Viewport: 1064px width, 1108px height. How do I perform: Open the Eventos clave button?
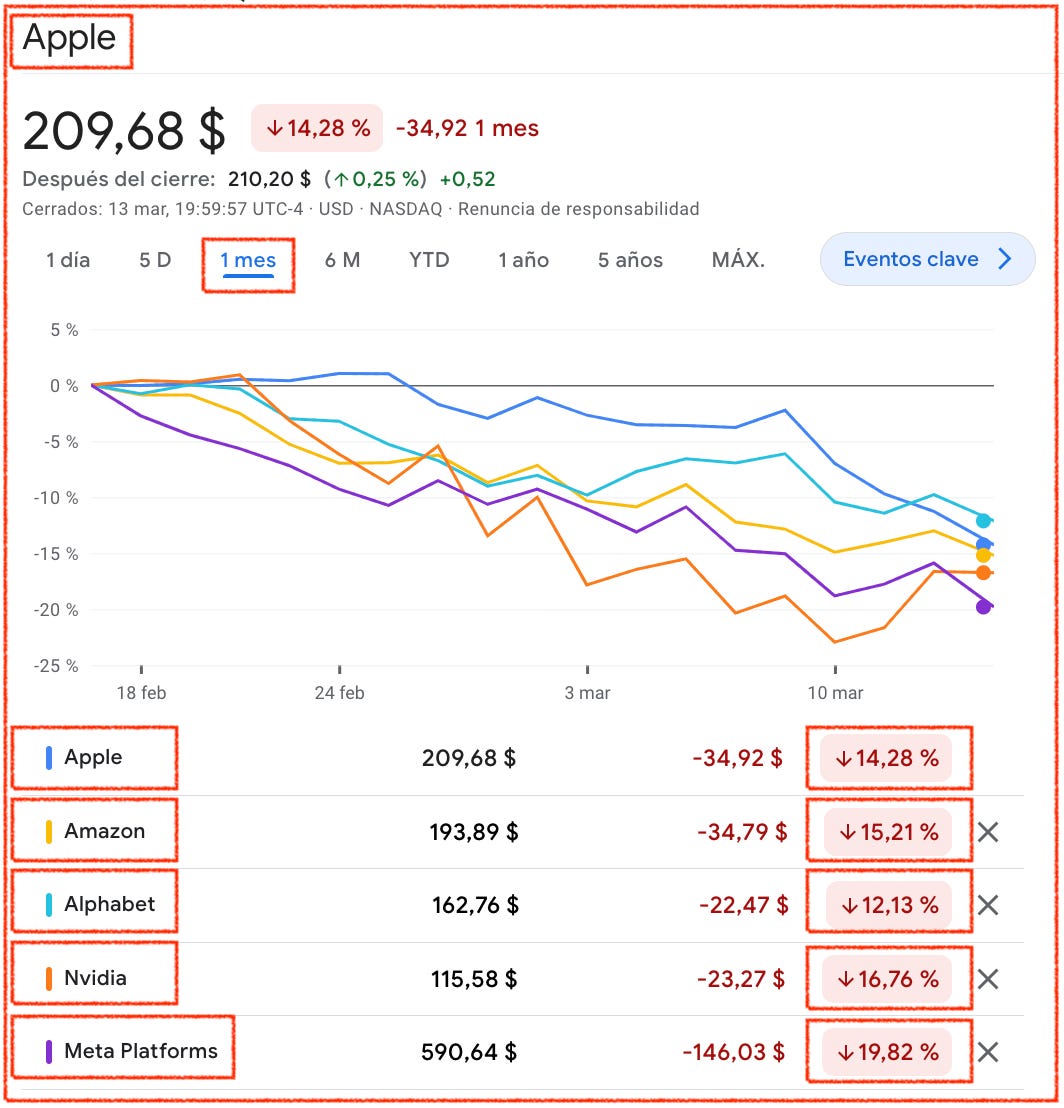point(928,259)
